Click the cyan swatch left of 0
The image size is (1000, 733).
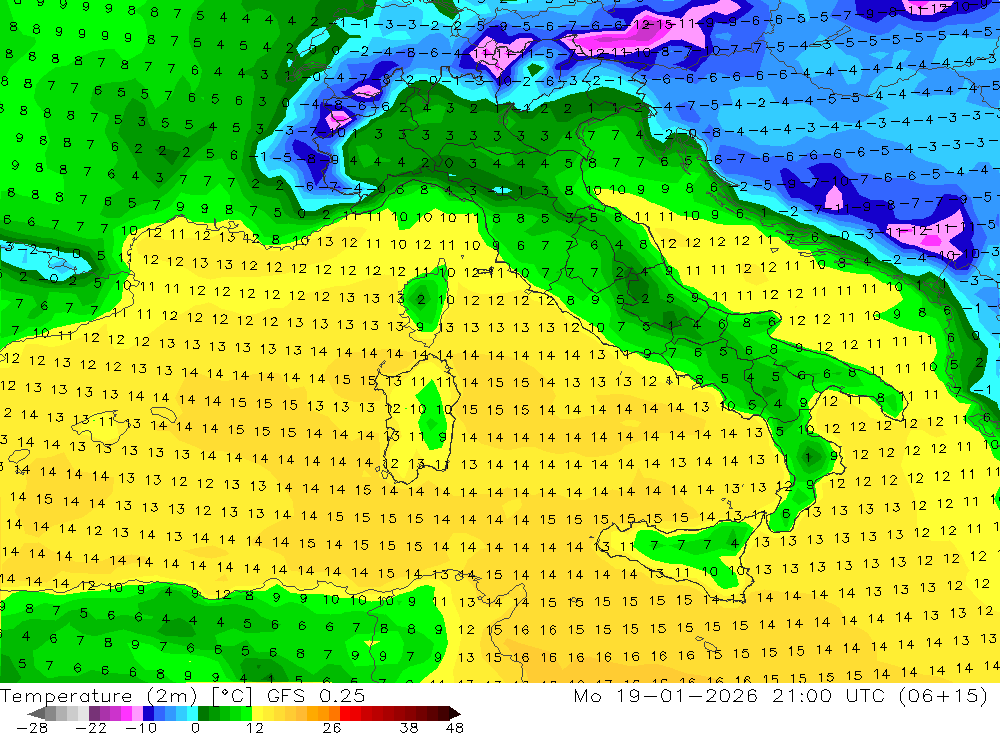coord(192,713)
